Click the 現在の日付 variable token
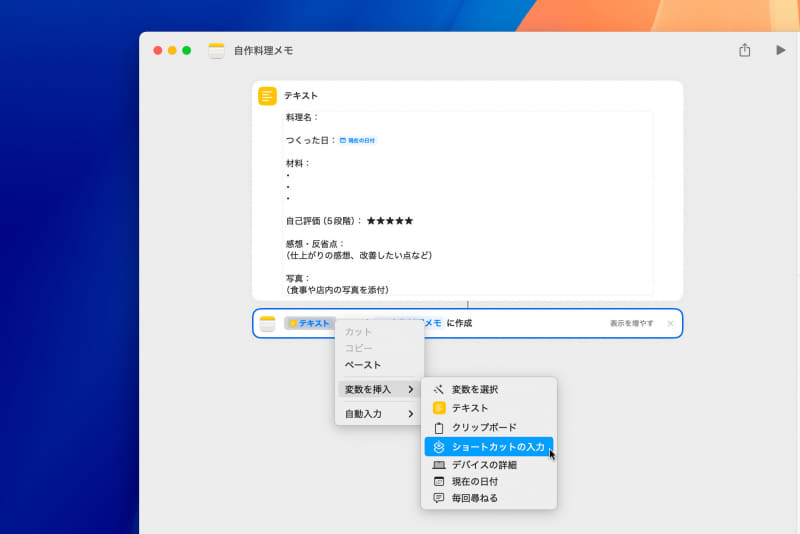 click(x=357, y=140)
